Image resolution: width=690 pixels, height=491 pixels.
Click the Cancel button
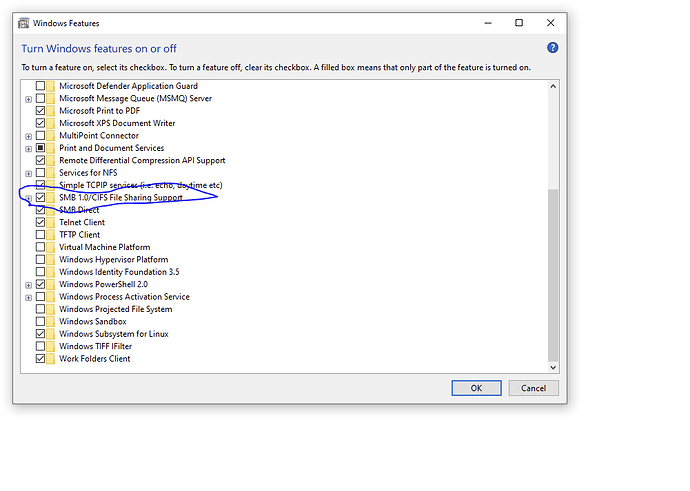click(x=533, y=388)
